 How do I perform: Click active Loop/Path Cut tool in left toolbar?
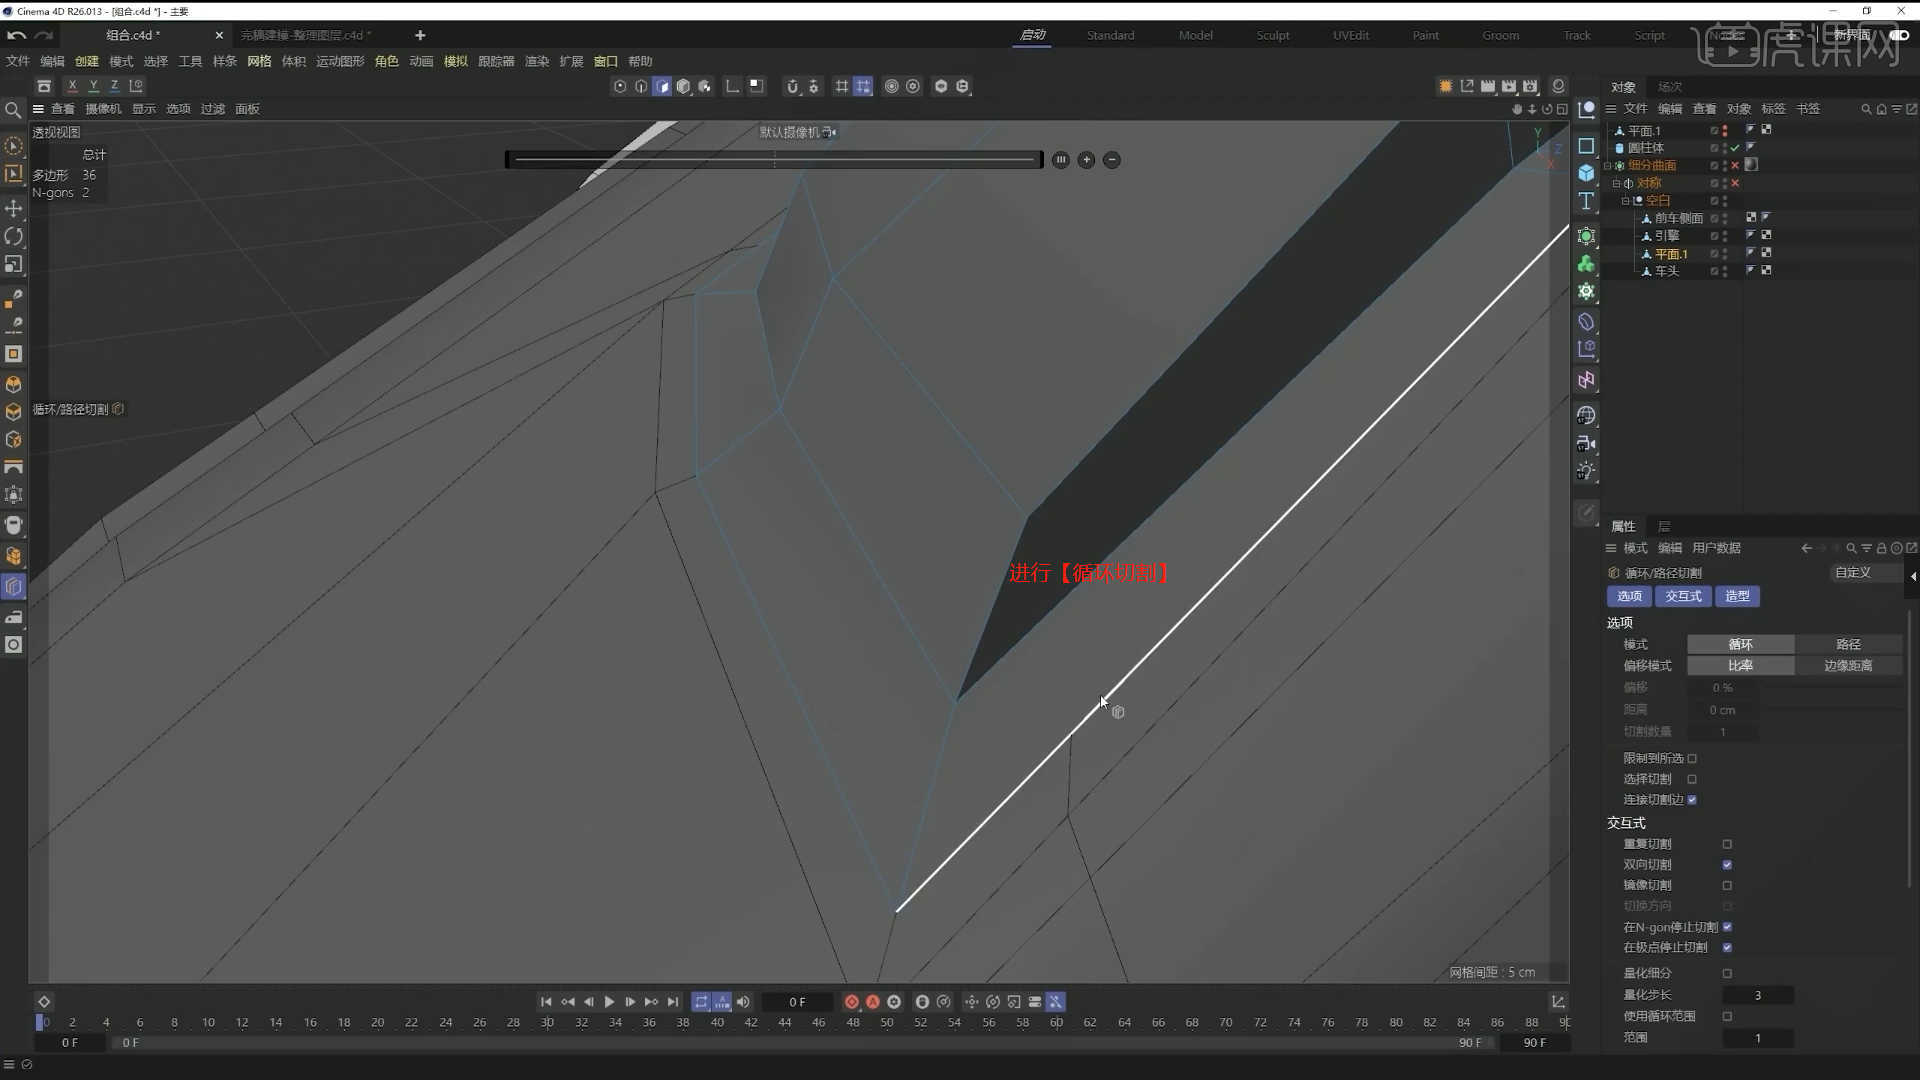14,587
